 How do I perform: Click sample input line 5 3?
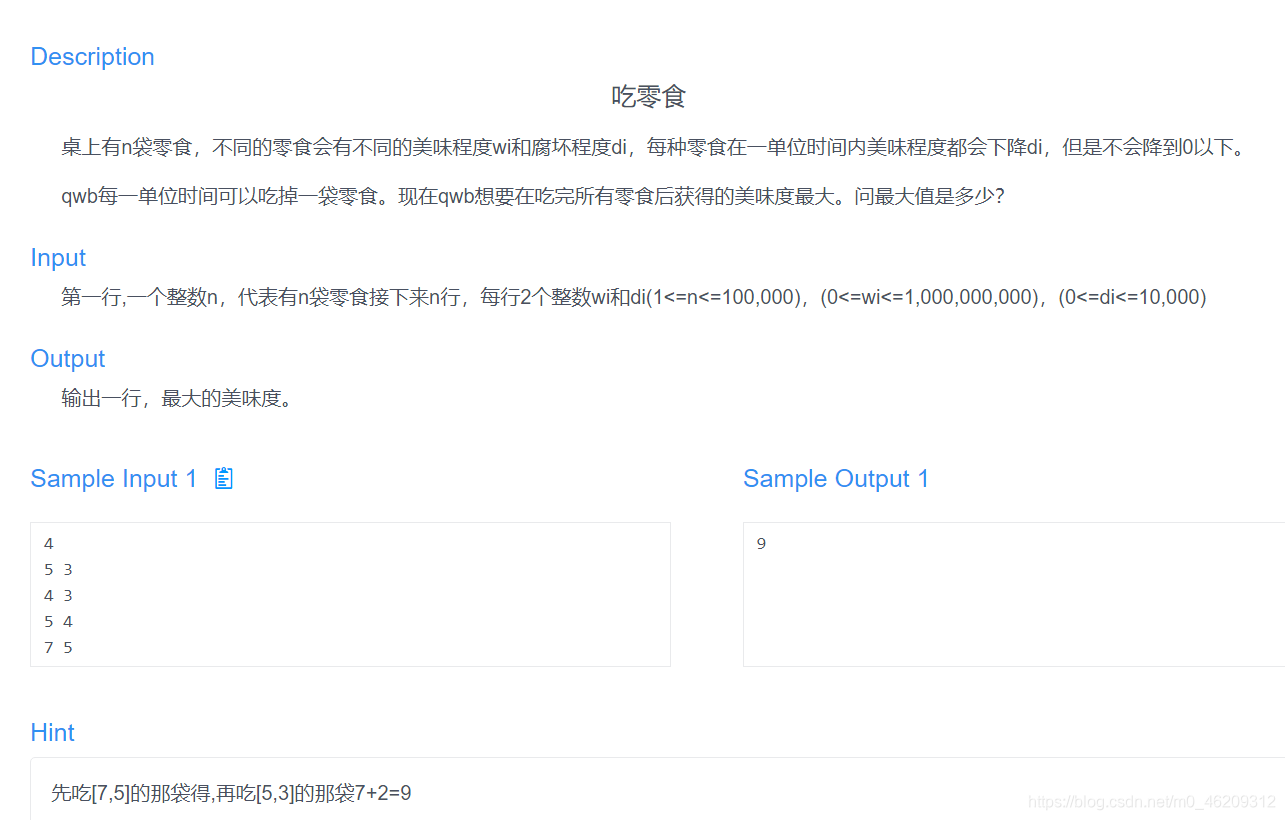pyautogui.click(x=58, y=570)
